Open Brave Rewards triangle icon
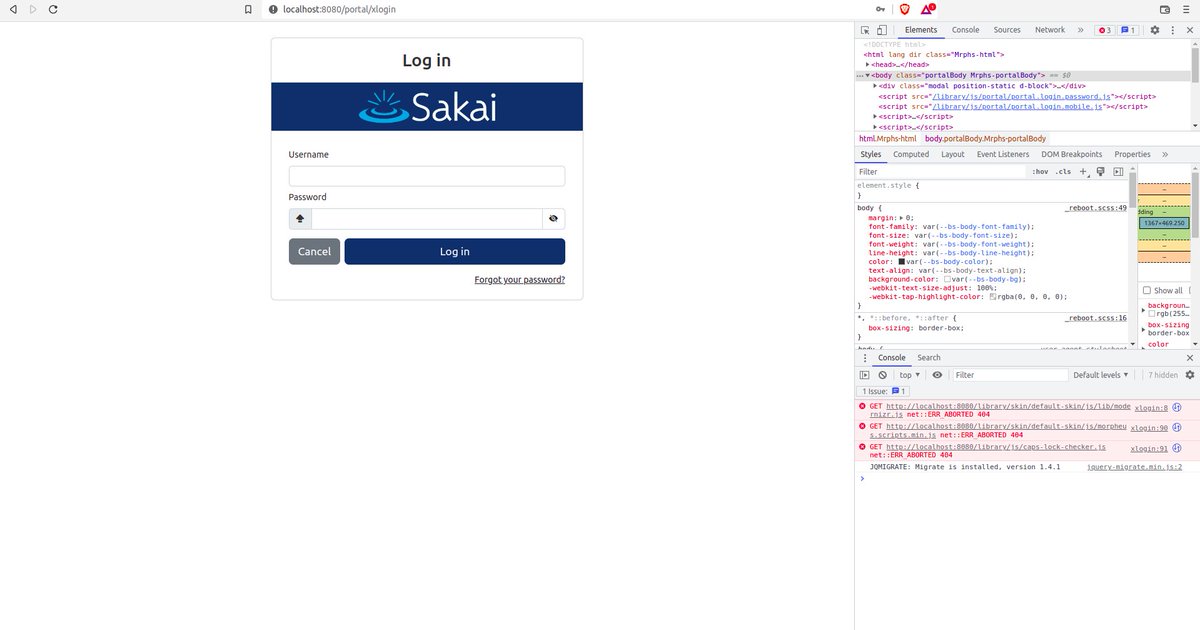 [928, 9]
